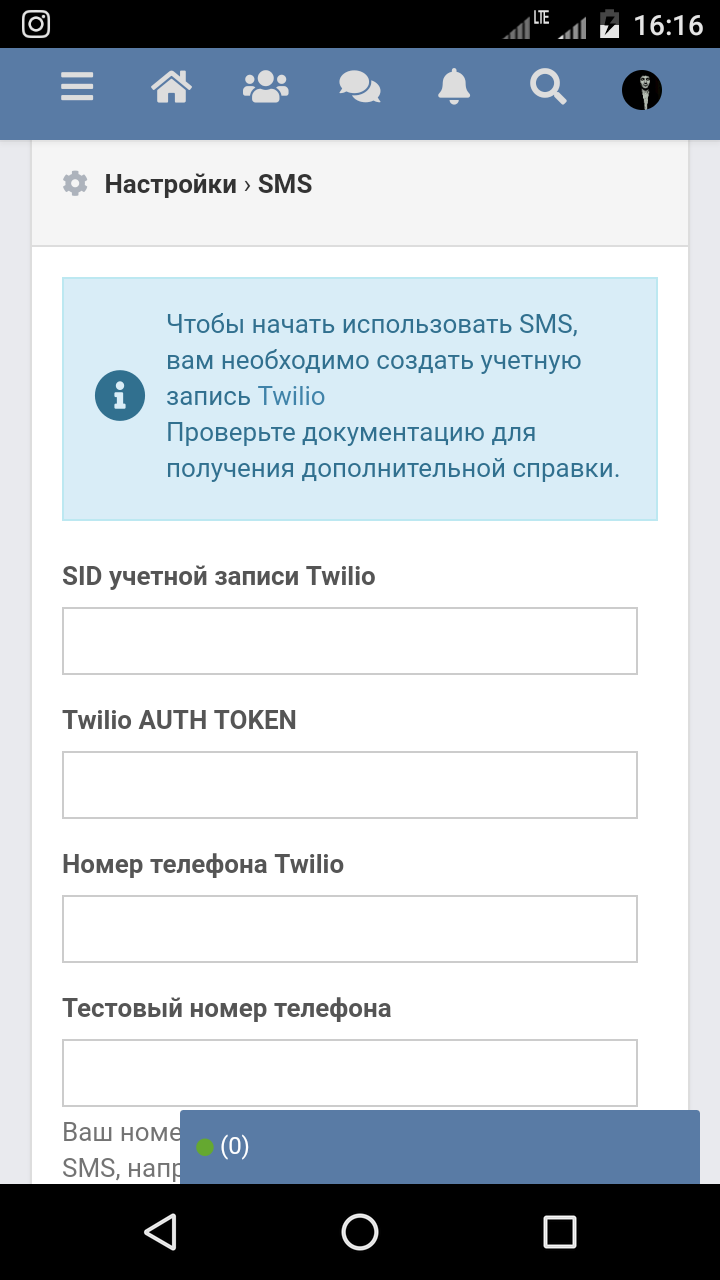Focus the Тестовый номер телефона field
The width and height of the screenshot is (720, 1280).
coord(350,1073)
